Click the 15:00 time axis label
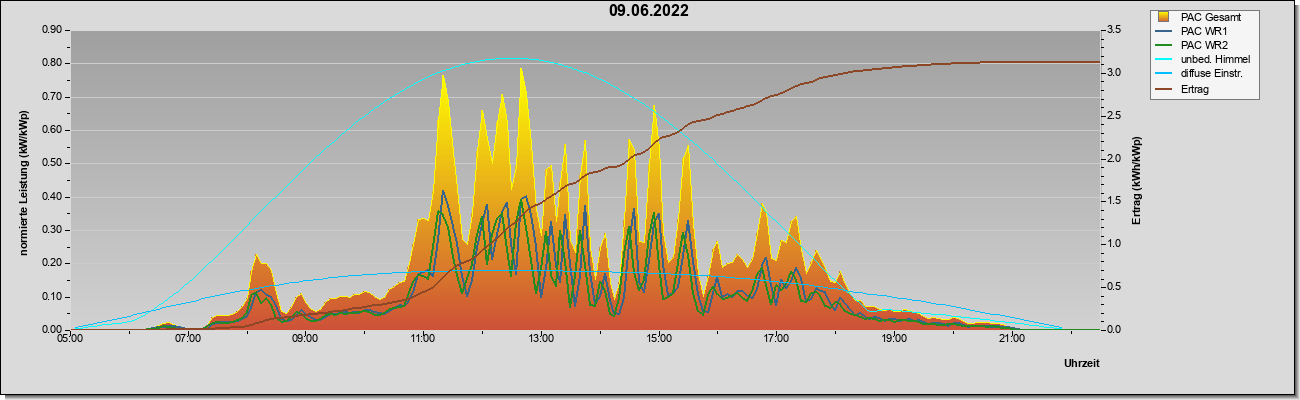Screen dimensions: 1300x400 658,339
